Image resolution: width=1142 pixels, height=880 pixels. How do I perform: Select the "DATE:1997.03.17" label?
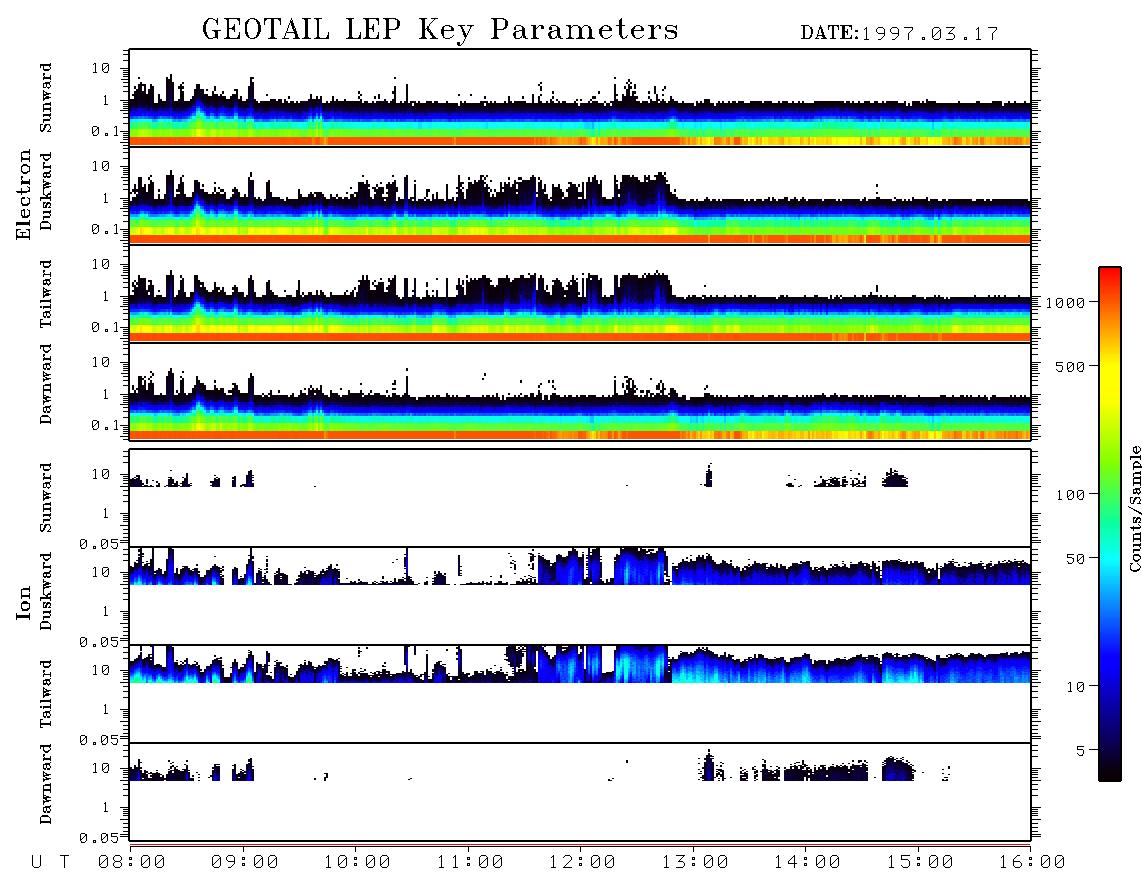pos(899,34)
